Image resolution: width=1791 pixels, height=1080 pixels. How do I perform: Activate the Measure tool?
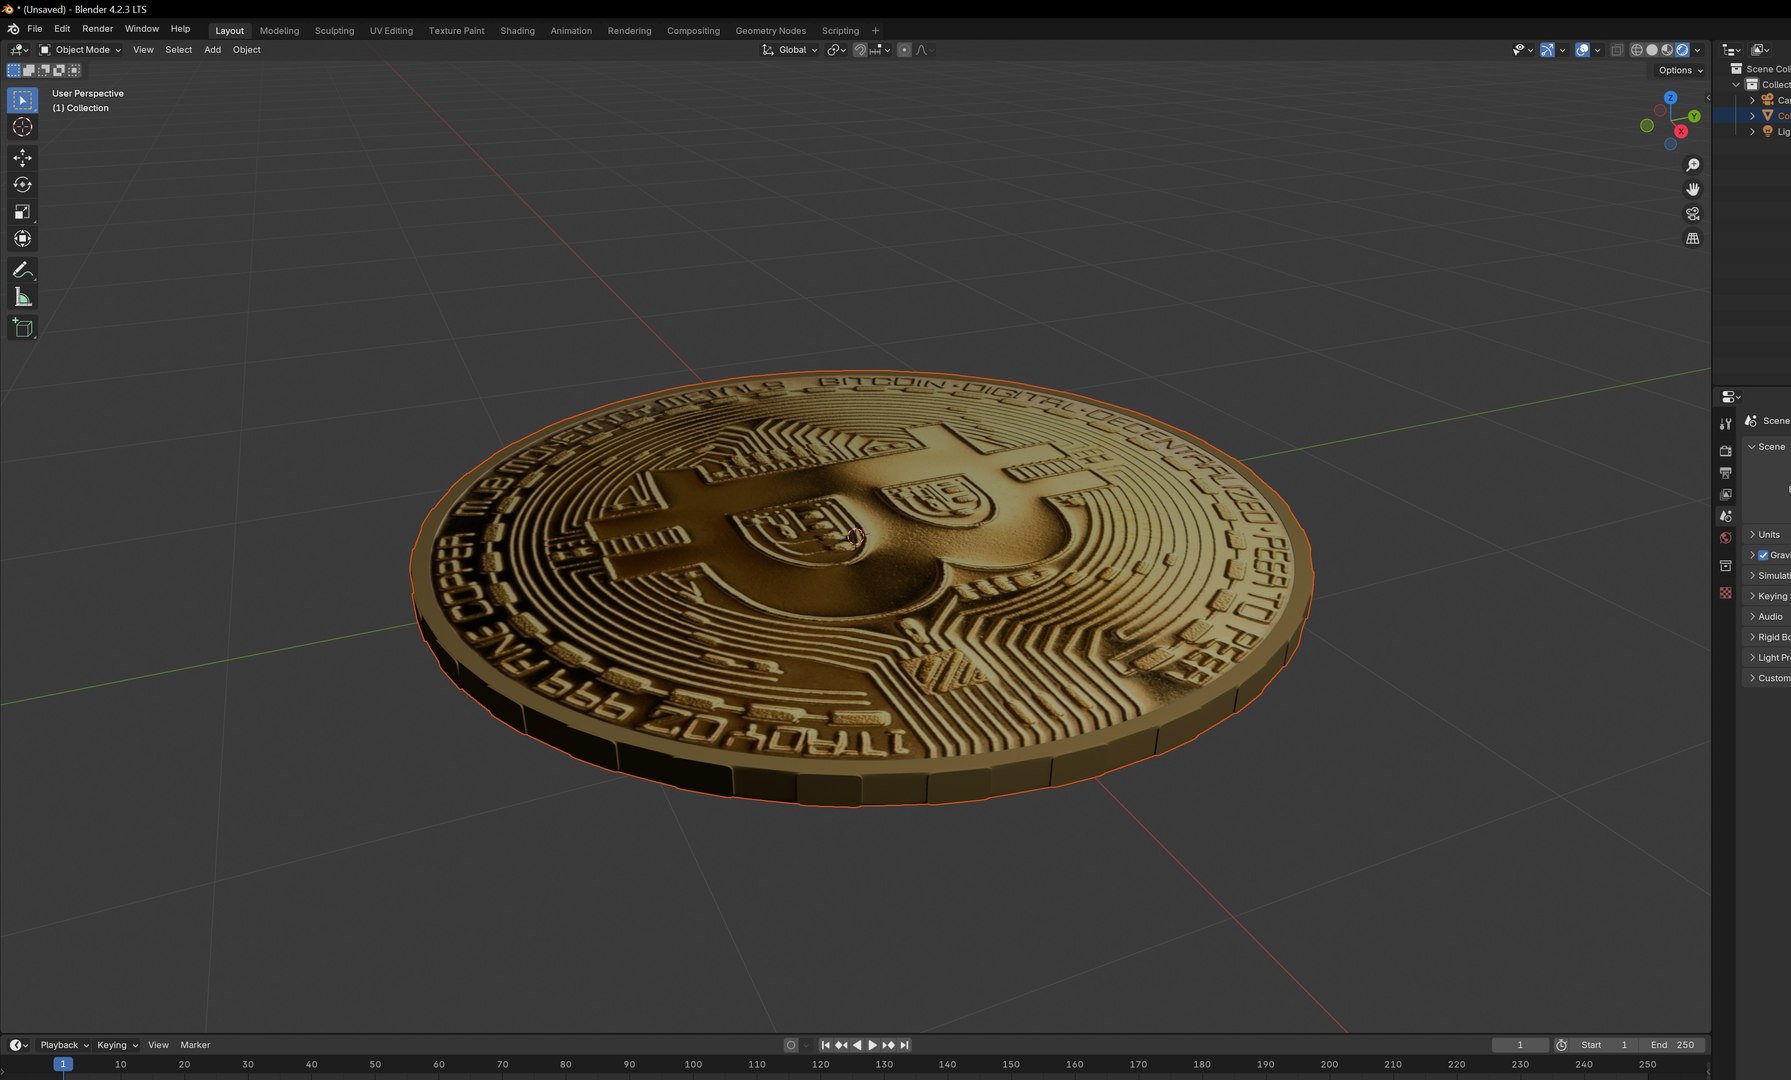click(22, 297)
